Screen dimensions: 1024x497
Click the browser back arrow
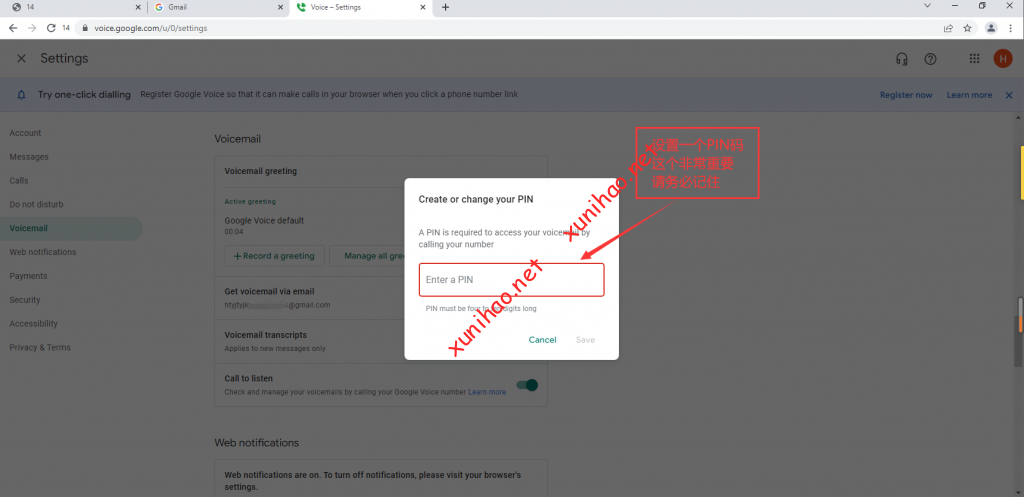pyautogui.click(x=13, y=28)
